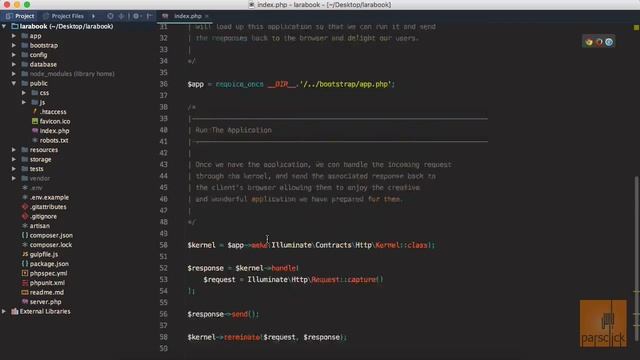Select the artisan file
This screenshot has width=640, height=360.
pos(40,226)
